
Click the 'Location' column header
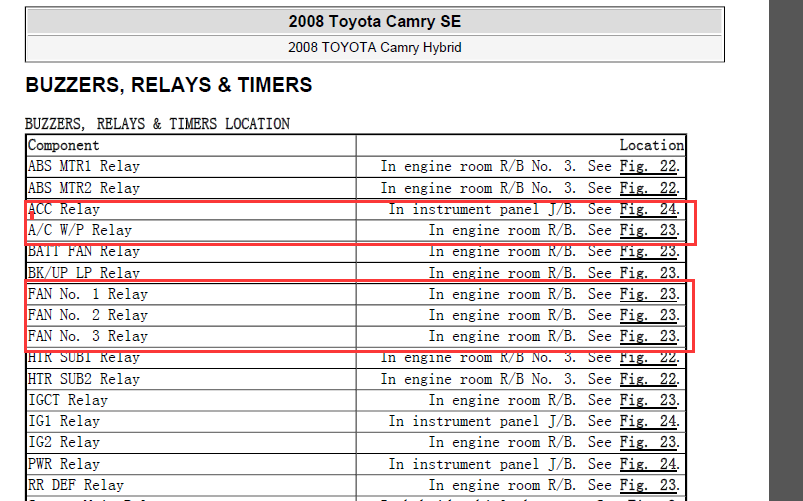click(521, 145)
